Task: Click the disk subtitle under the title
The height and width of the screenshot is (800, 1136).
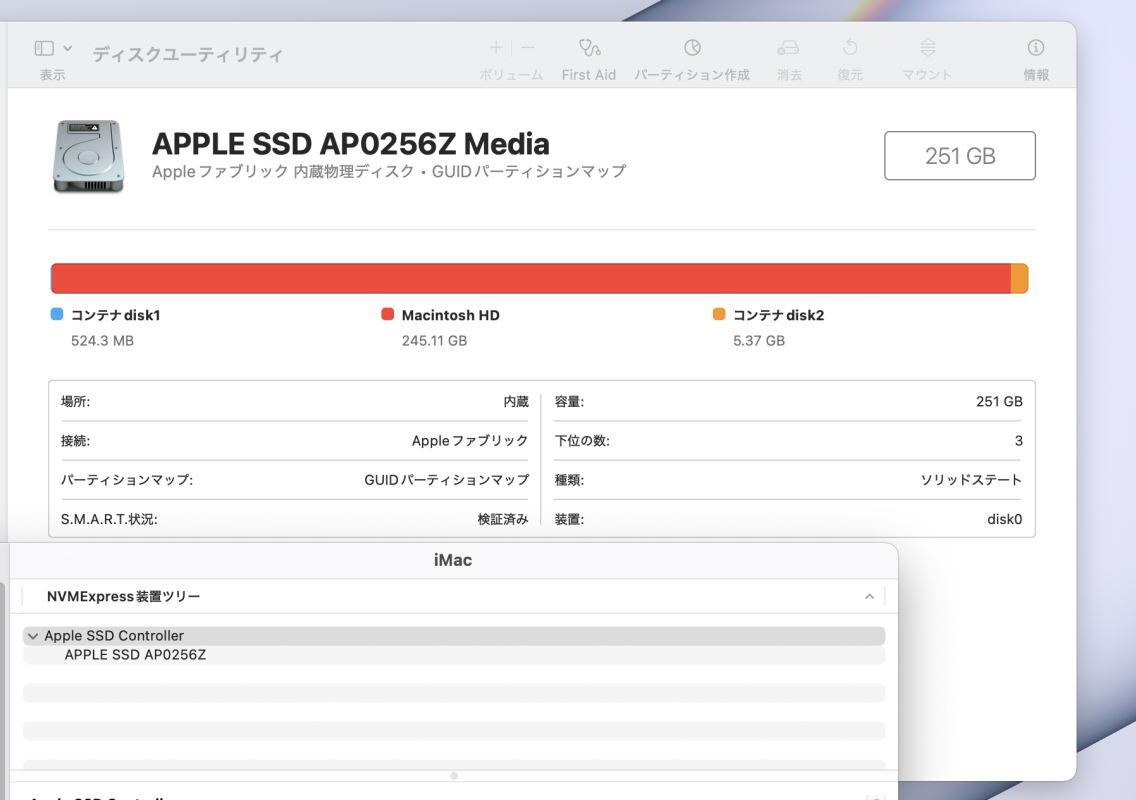Action: point(389,172)
